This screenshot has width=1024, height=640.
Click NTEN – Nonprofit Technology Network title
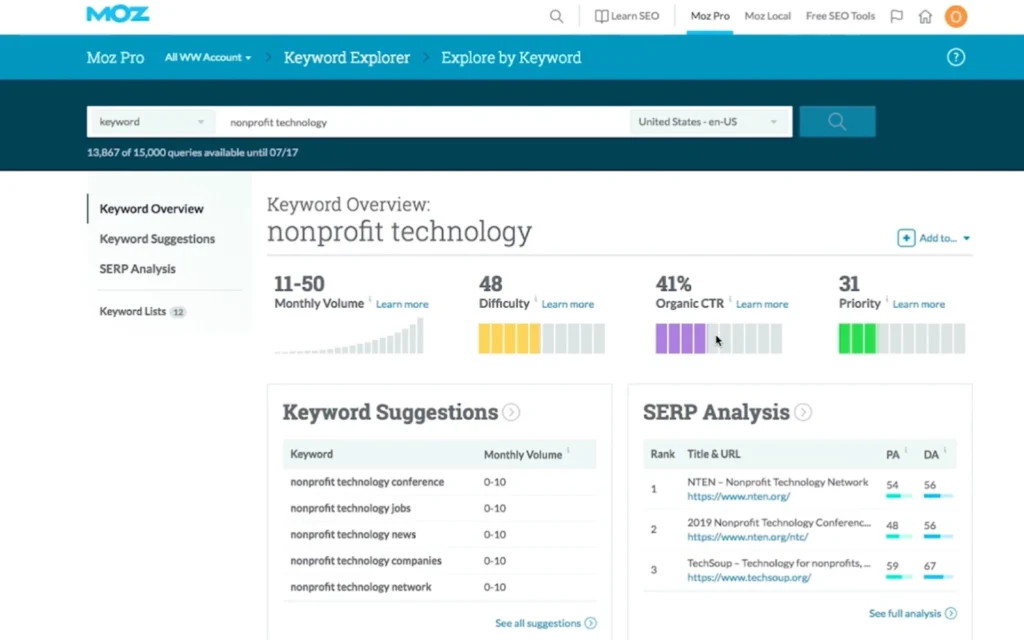(777, 482)
